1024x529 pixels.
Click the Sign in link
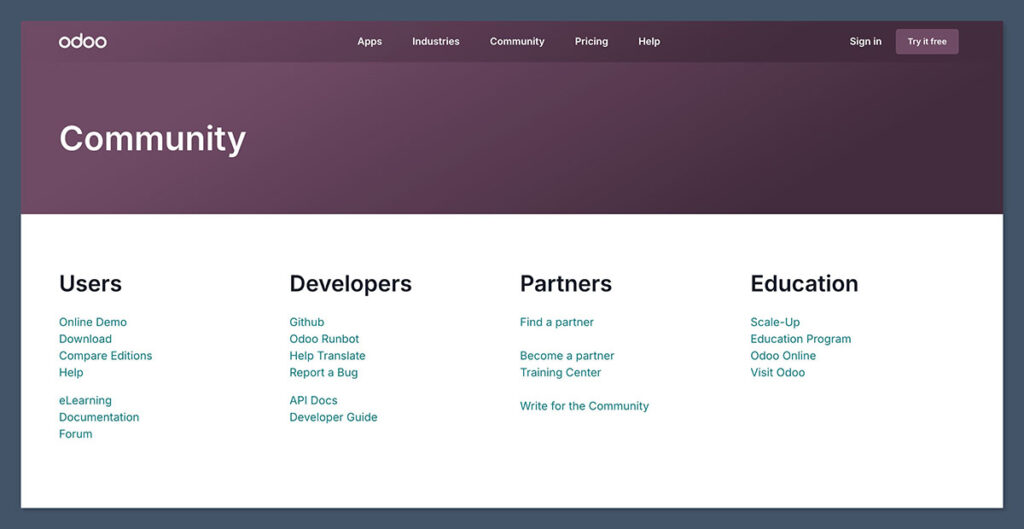click(x=865, y=41)
